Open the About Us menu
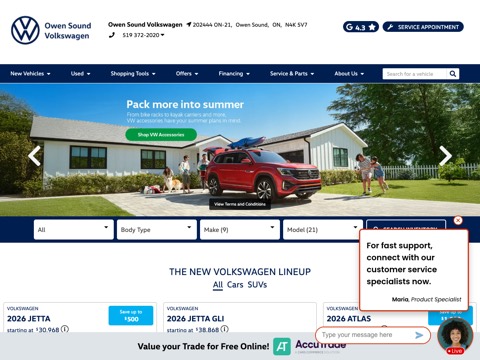This screenshot has width=480, height=360. pos(349,74)
